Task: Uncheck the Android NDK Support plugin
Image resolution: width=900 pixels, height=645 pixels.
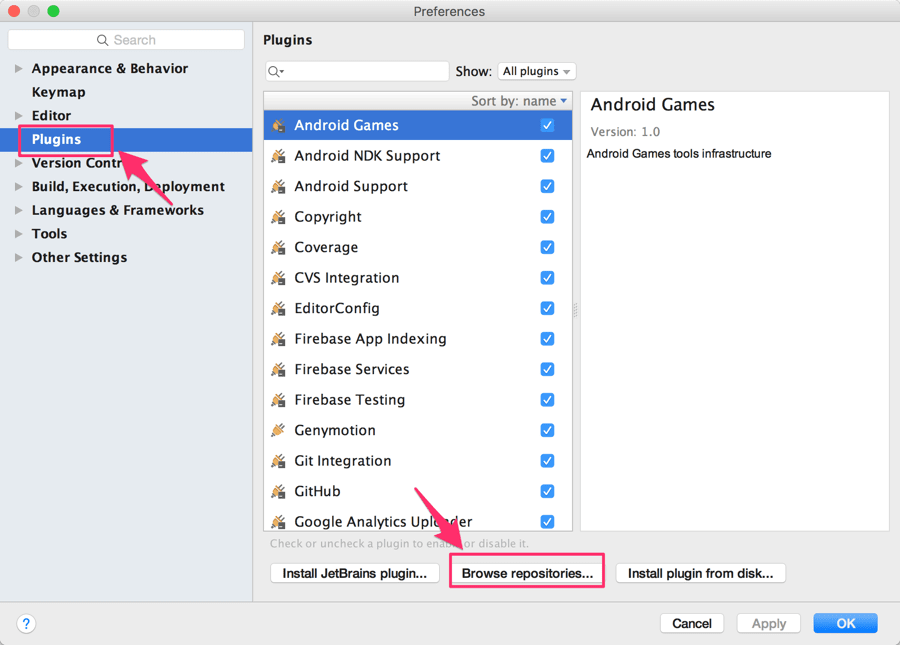Action: tap(547, 156)
